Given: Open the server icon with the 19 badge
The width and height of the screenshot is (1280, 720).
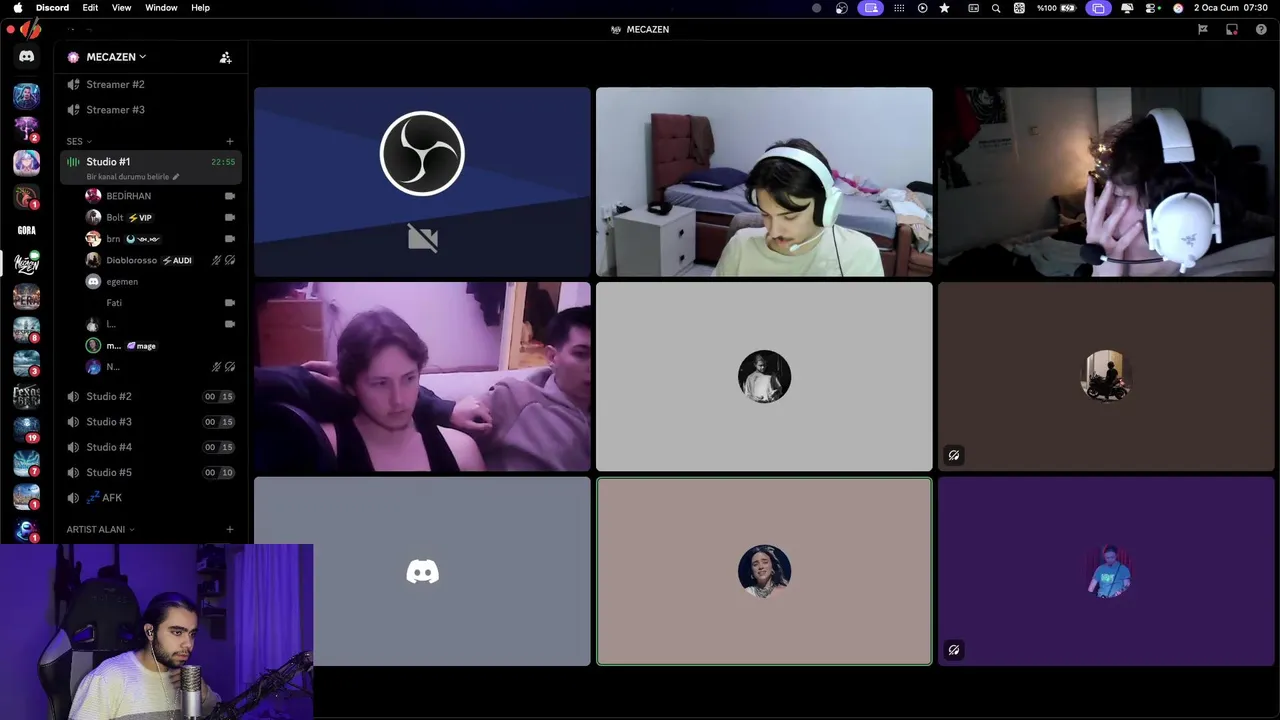Looking at the screenshot, I should [x=27, y=429].
